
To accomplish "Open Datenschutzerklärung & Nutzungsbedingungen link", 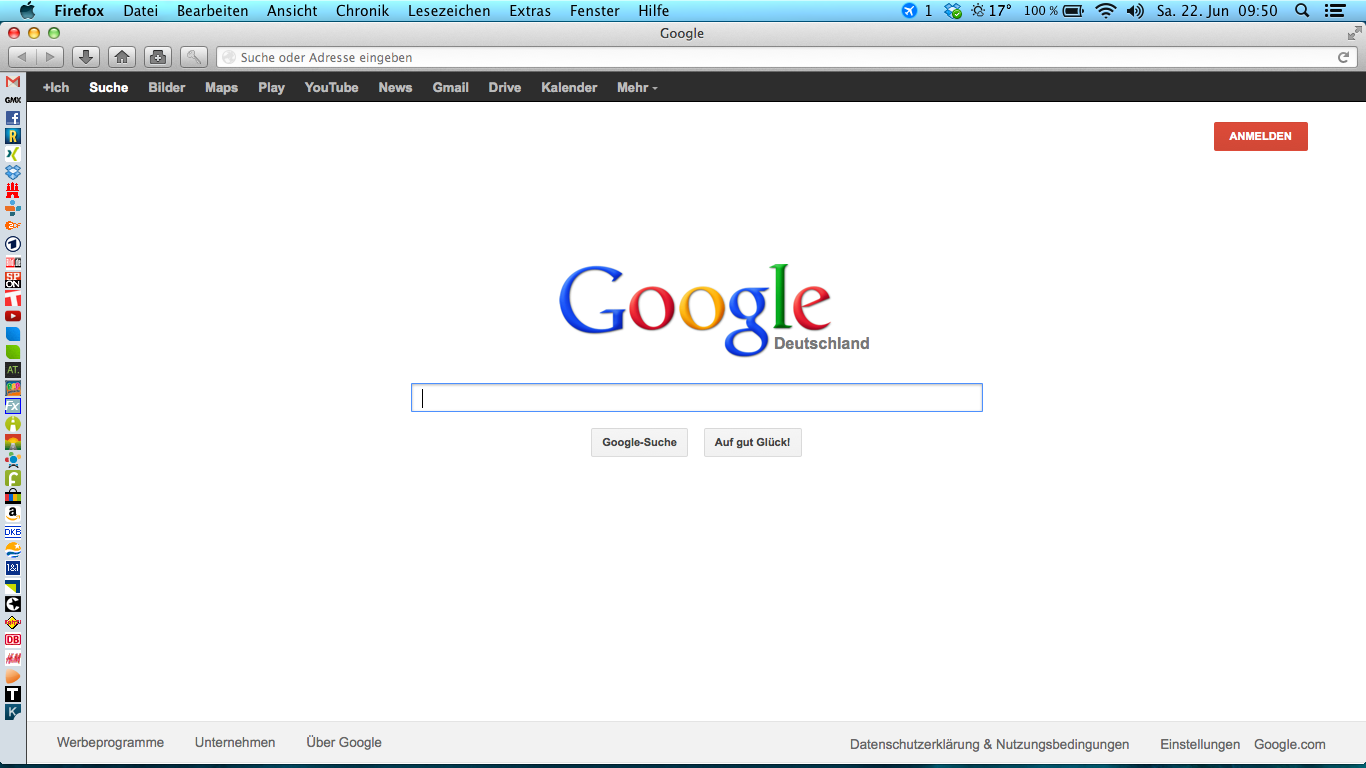I will [989, 744].
